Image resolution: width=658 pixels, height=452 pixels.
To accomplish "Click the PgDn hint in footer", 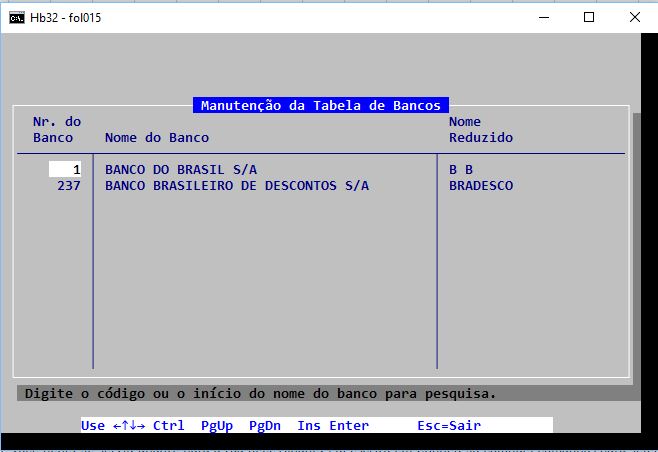I will [265, 426].
